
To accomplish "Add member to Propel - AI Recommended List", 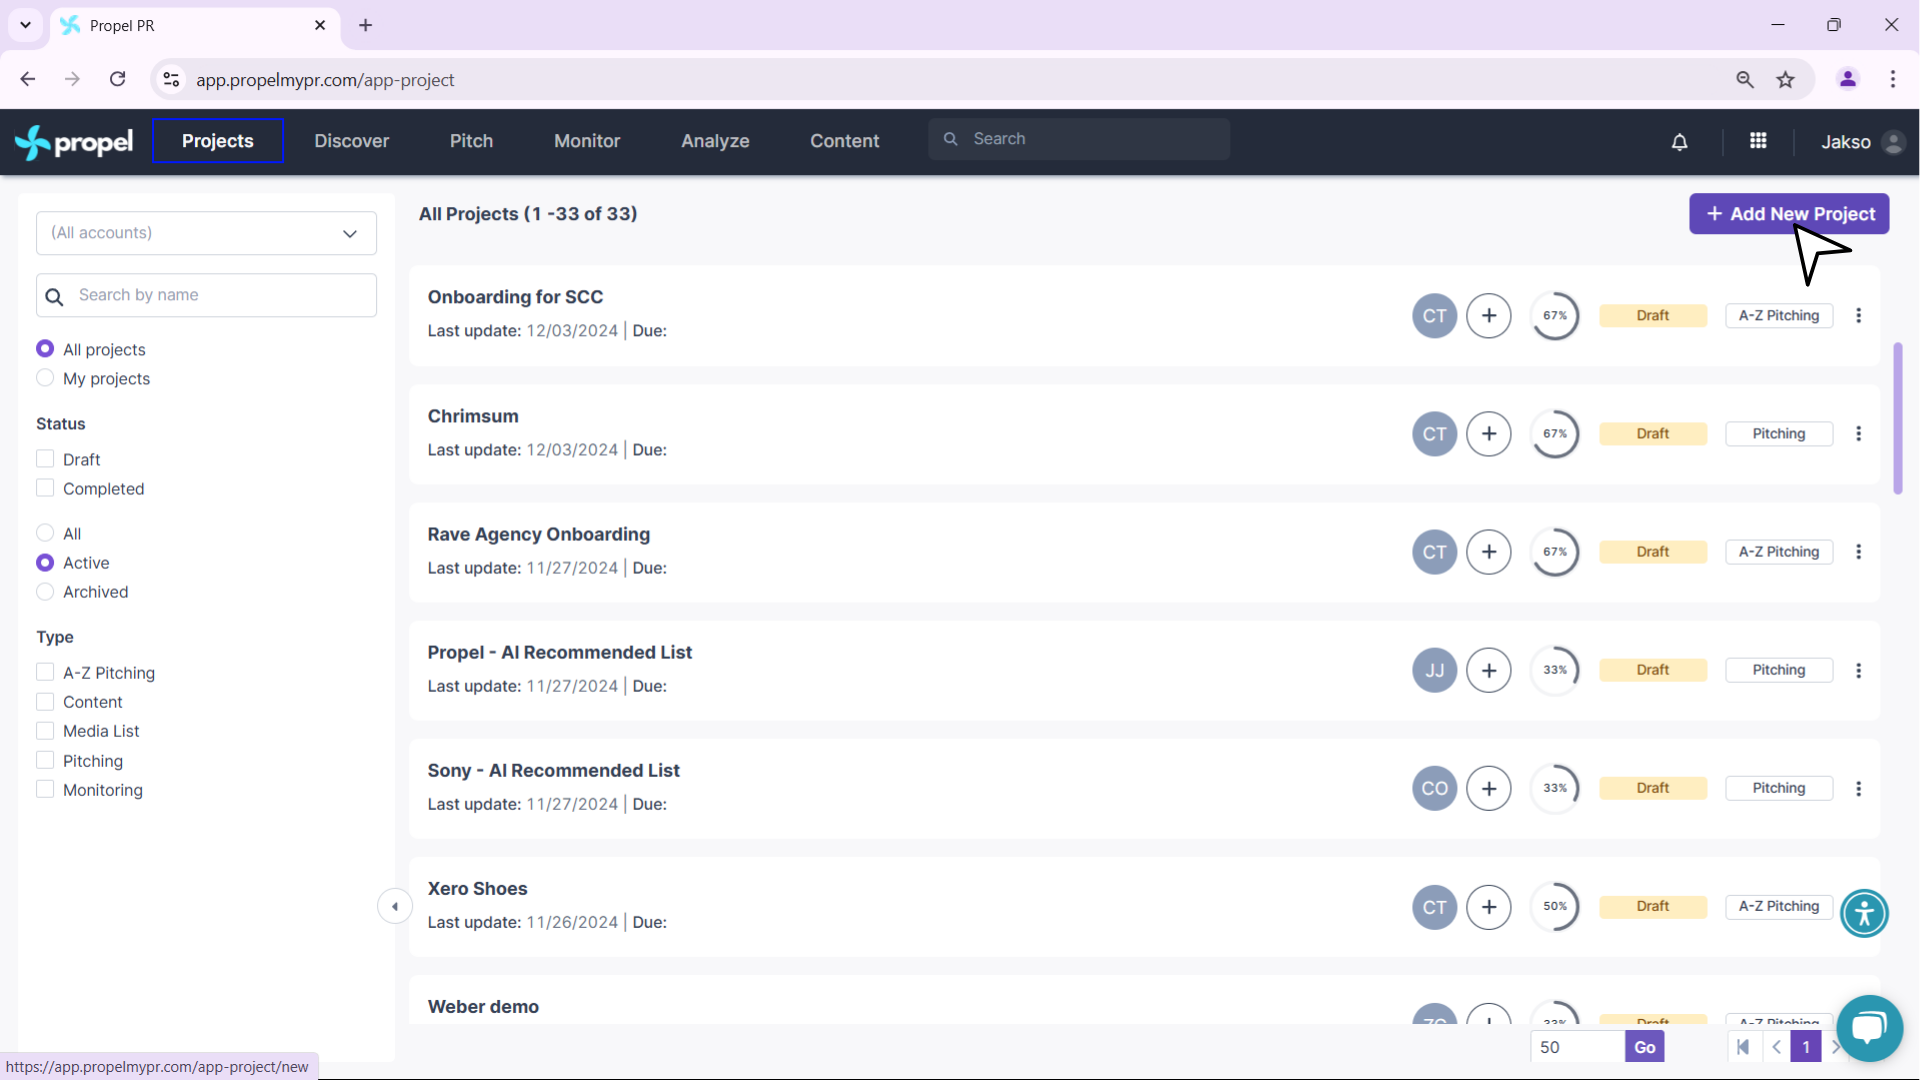I will [1489, 670].
